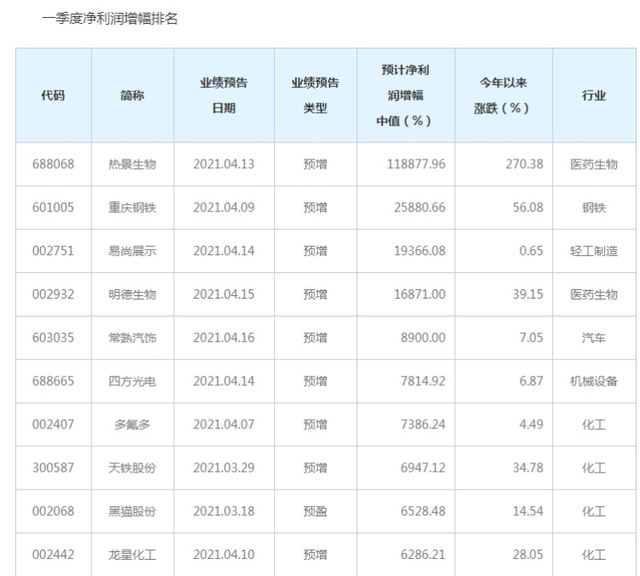The height and width of the screenshot is (576, 640).
Task: Click the value 6286.21
Action: coord(423,555)
